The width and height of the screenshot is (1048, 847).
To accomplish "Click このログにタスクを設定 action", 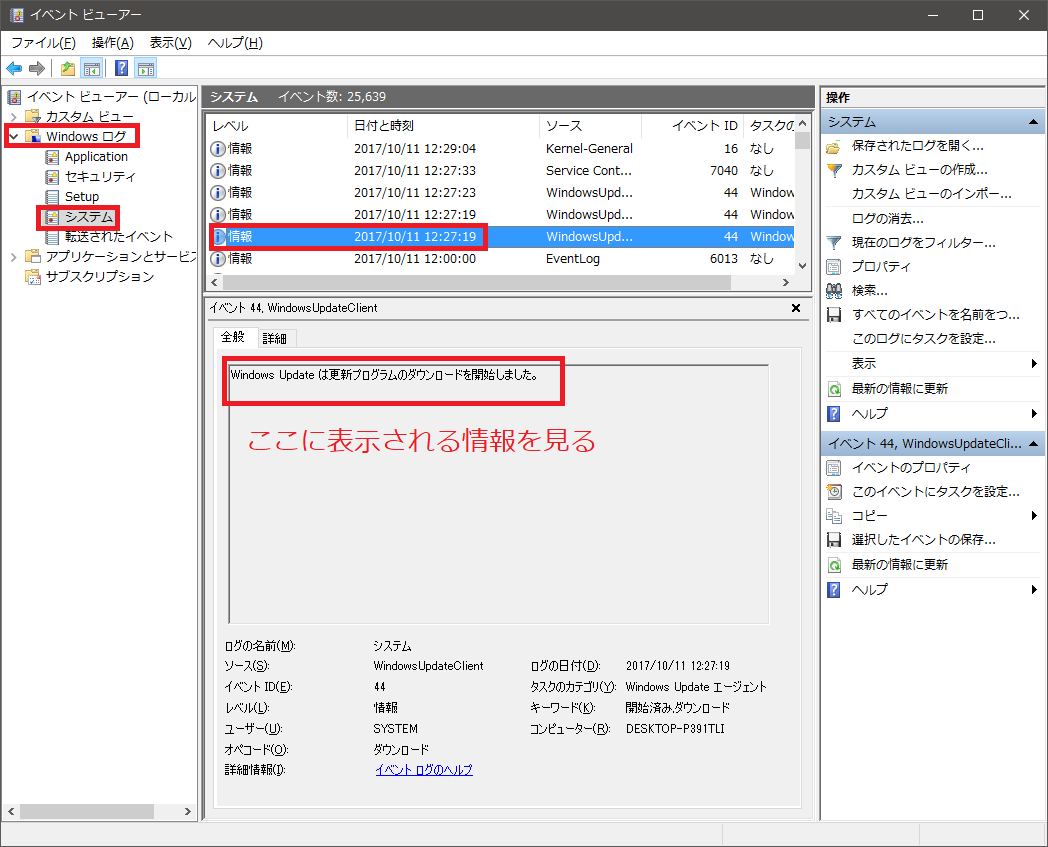I will click(924, 339).
